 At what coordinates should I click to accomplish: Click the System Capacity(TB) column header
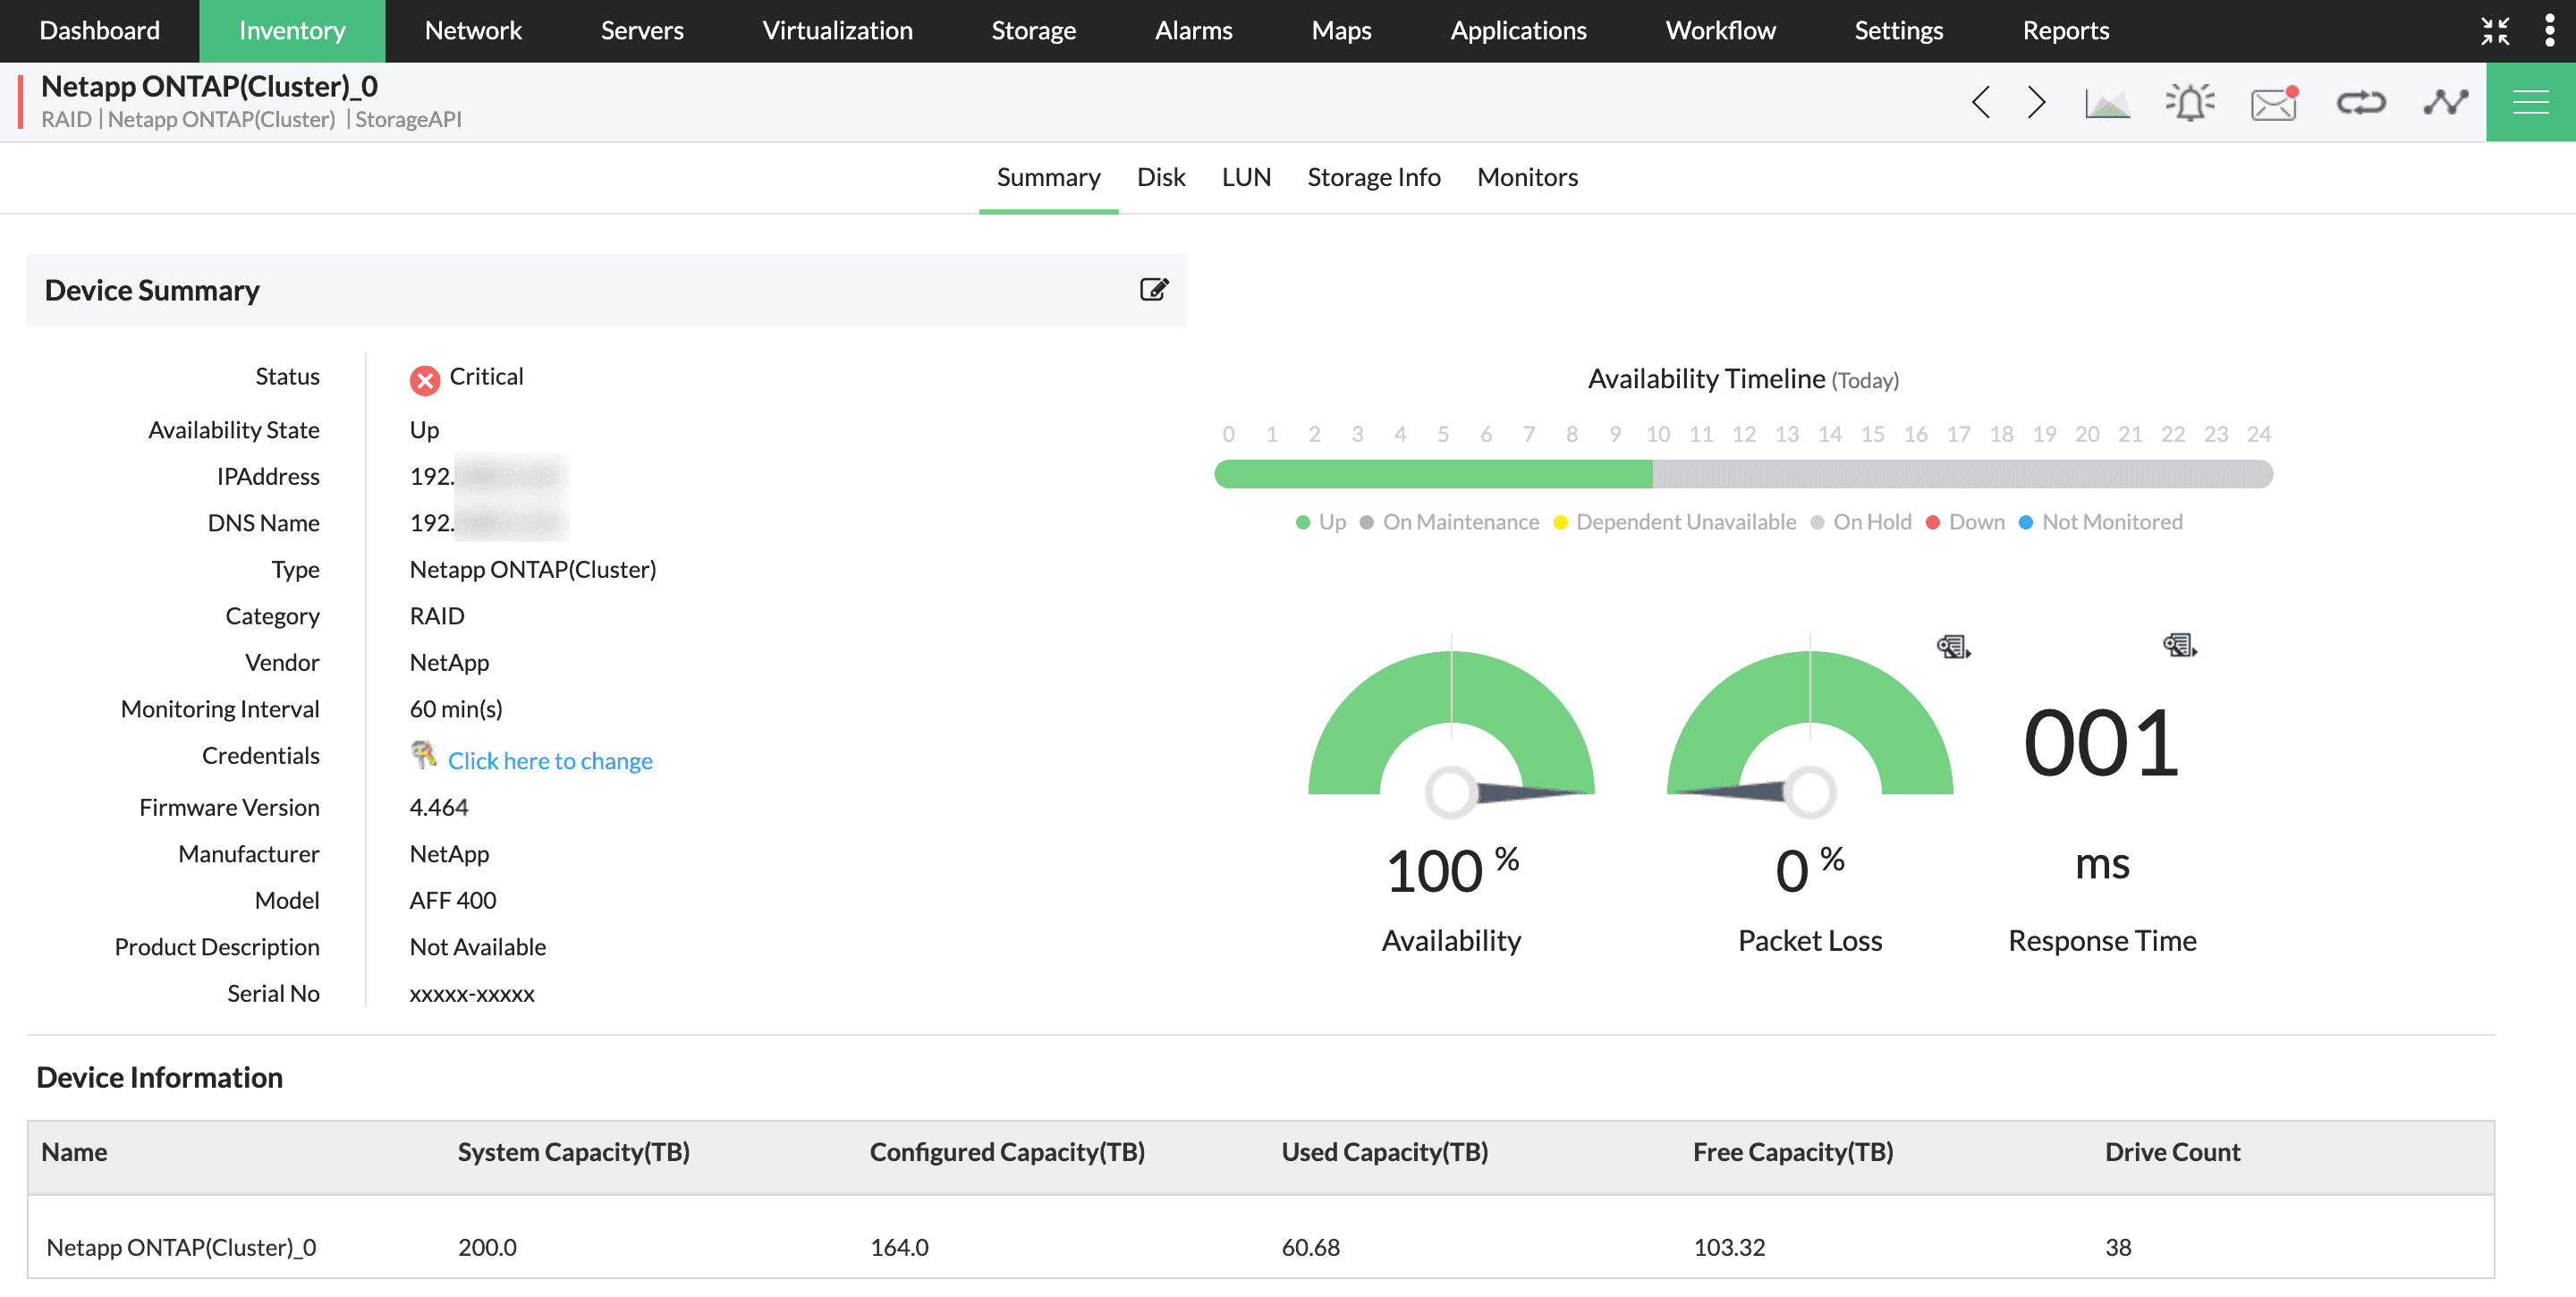573,1152
